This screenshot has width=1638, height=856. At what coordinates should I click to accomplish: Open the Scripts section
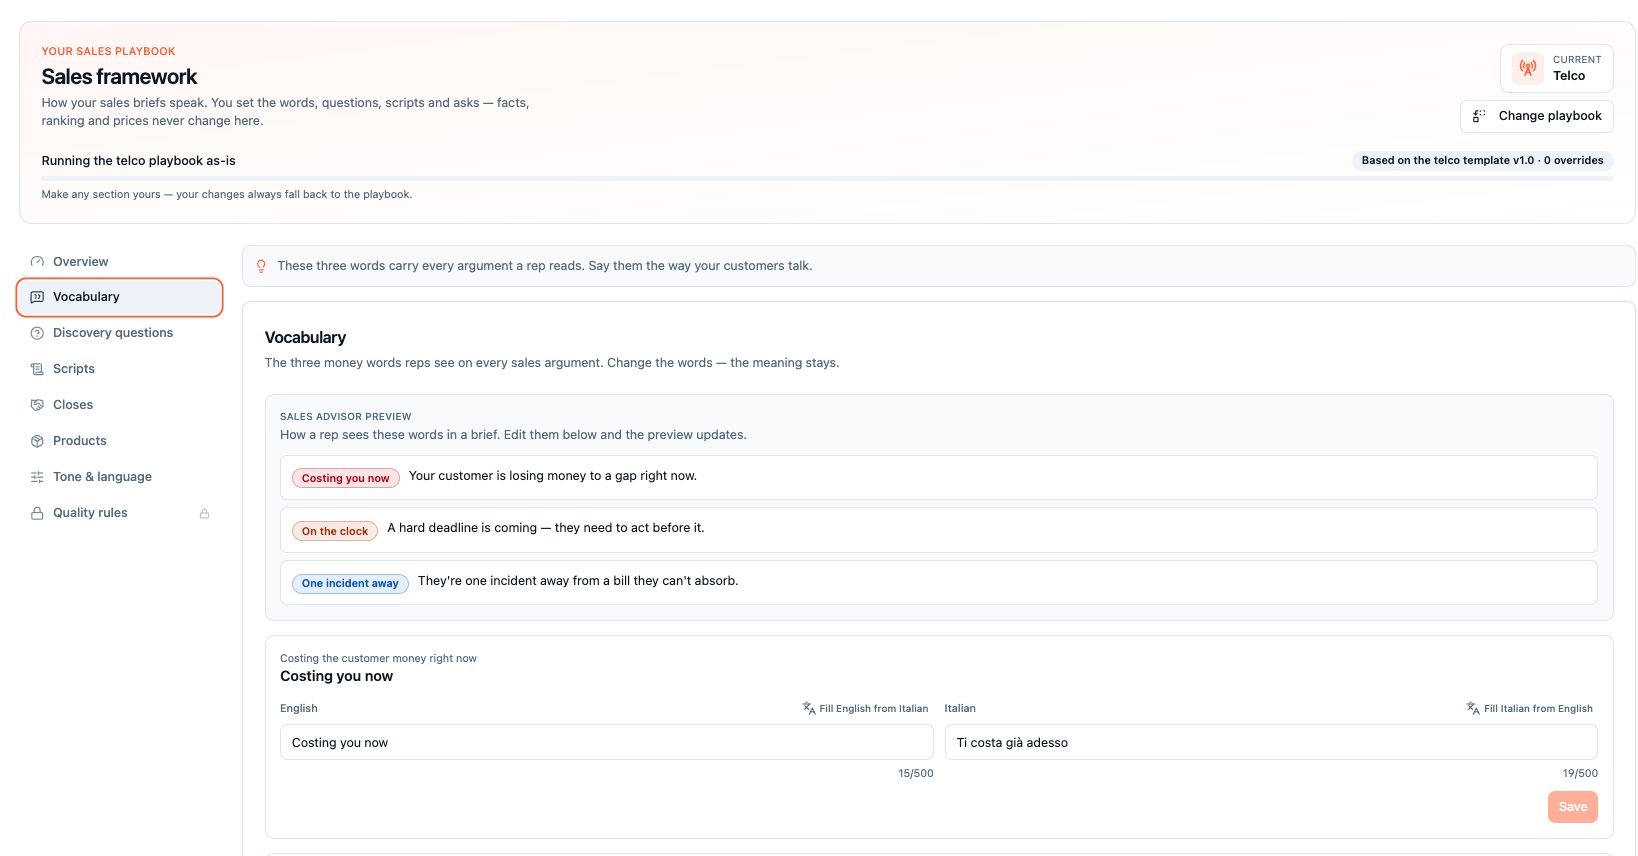tap(119, 369)
